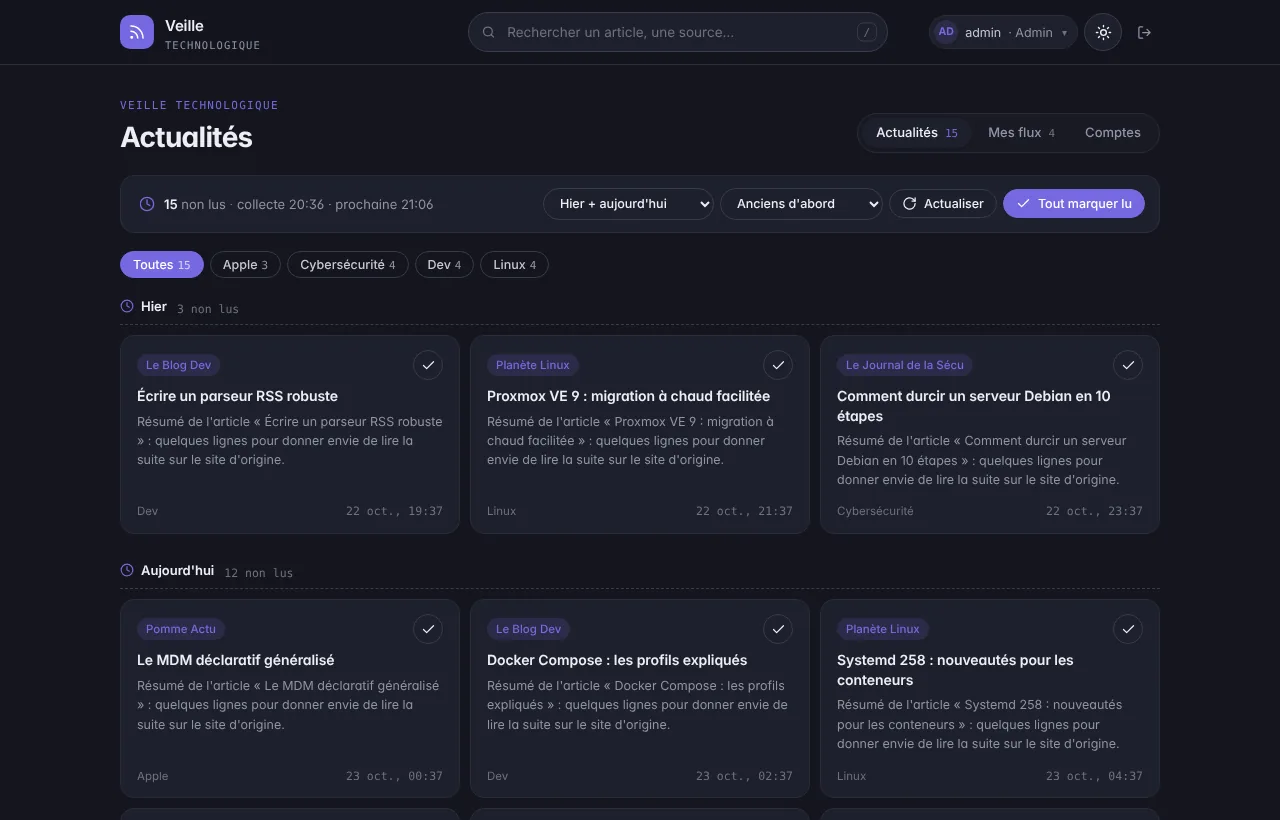Select the Toutes category filter

coord(162,265)
